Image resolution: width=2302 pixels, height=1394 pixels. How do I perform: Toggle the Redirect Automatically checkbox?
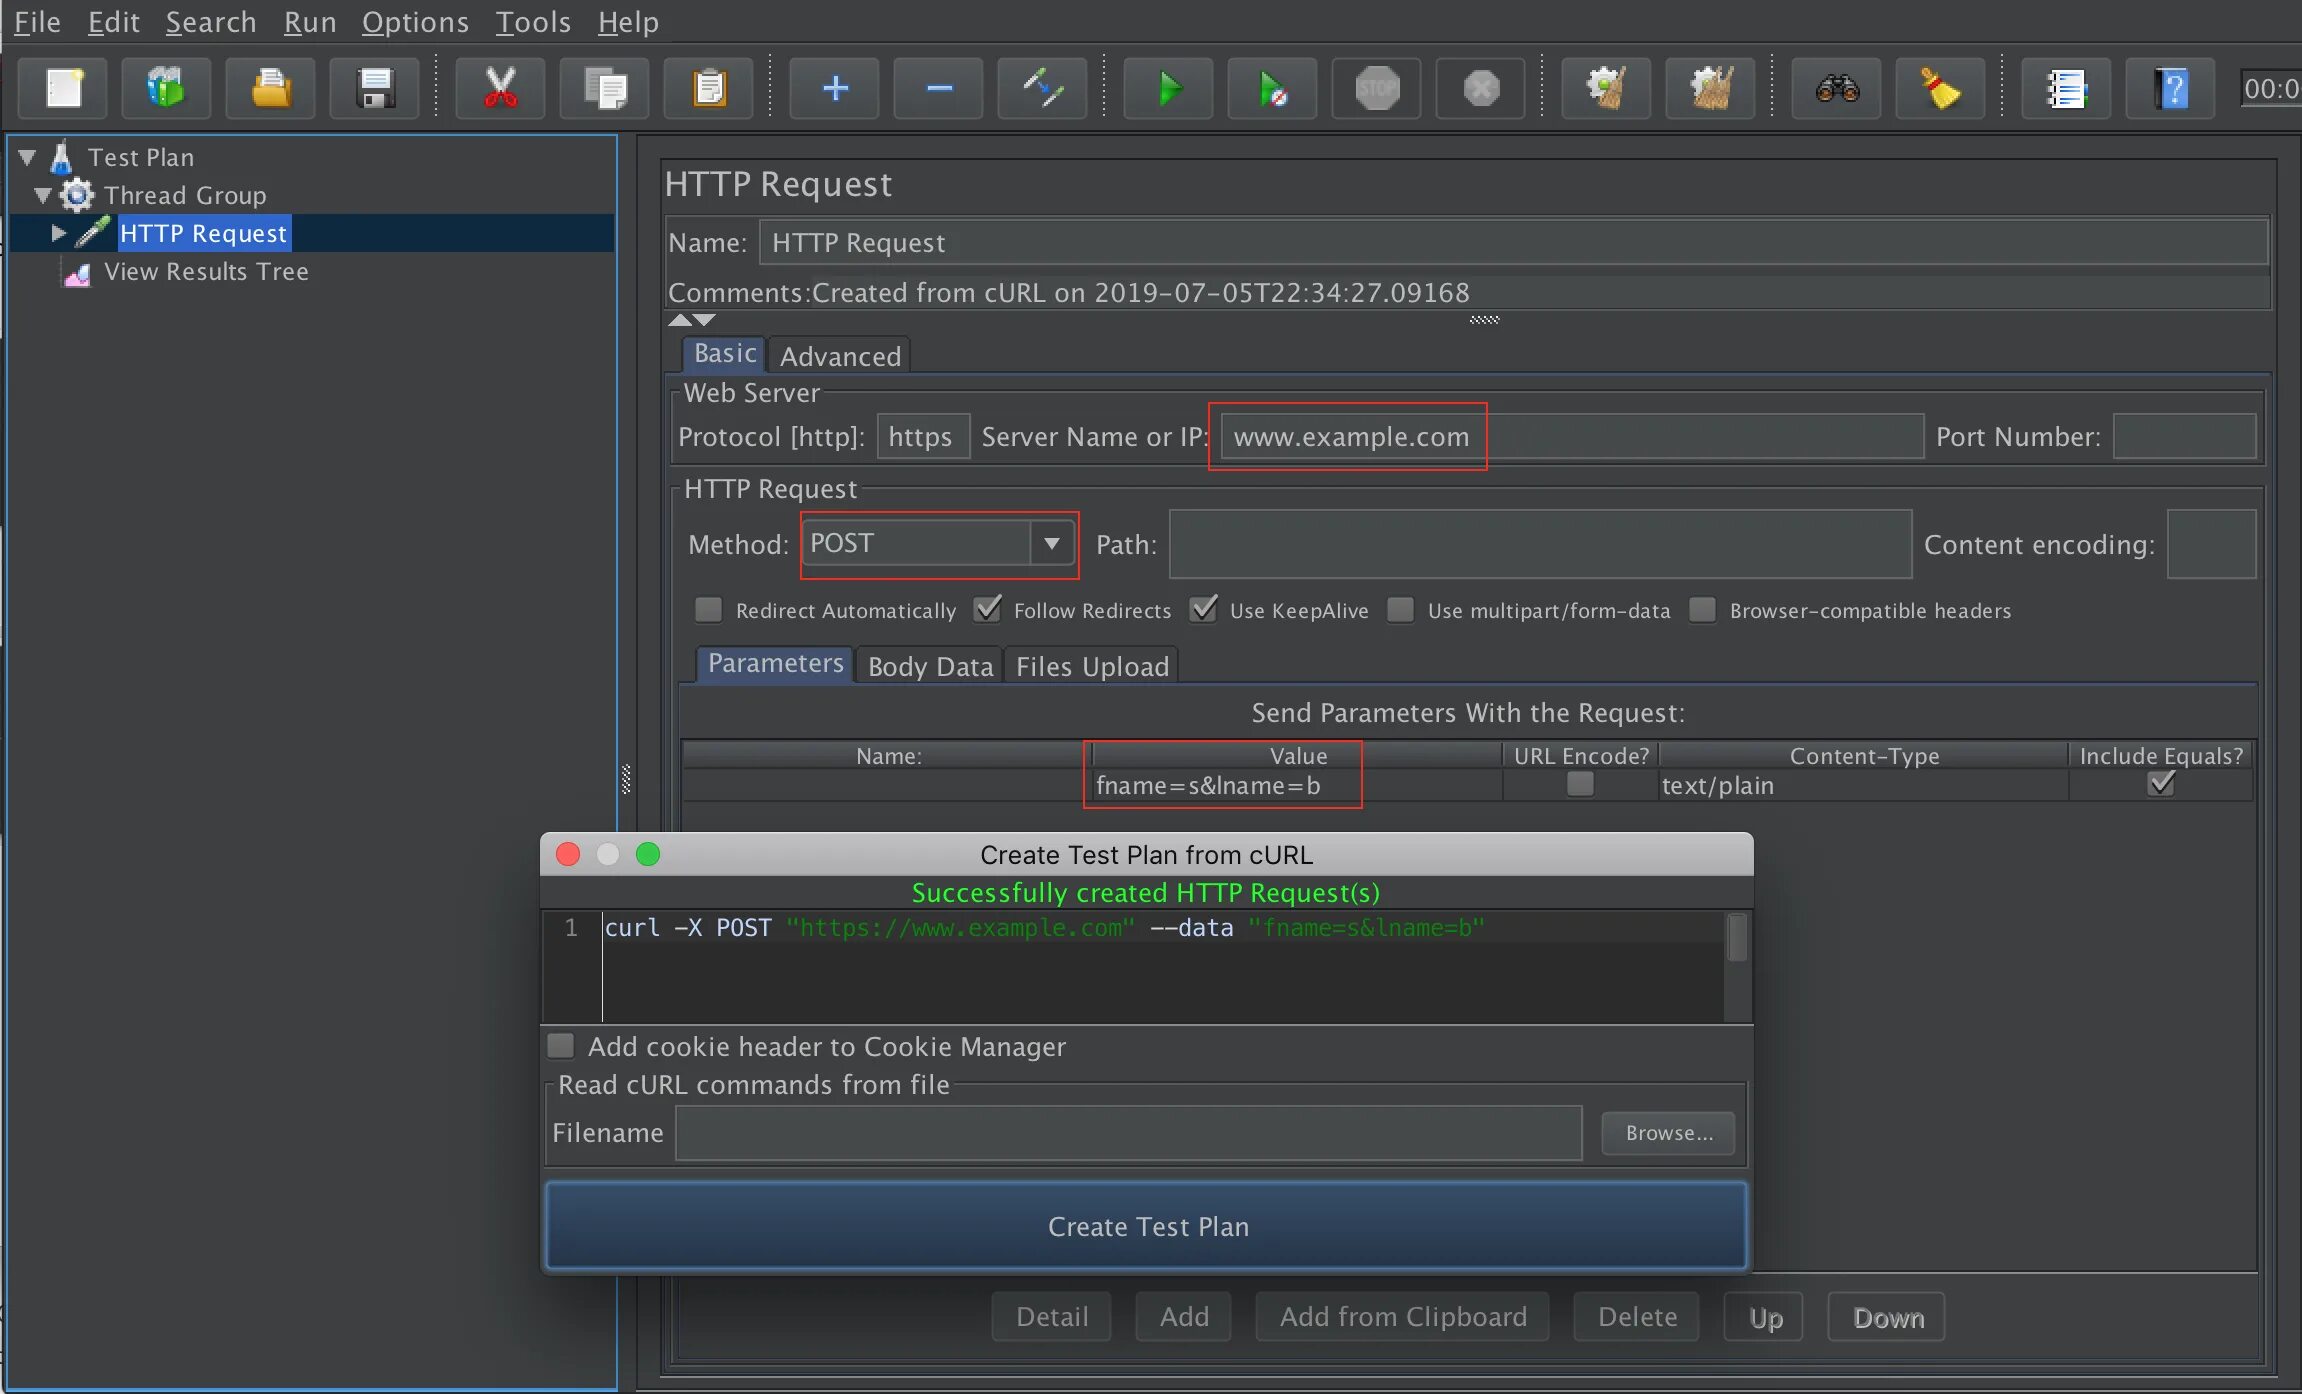click(705, 608)
